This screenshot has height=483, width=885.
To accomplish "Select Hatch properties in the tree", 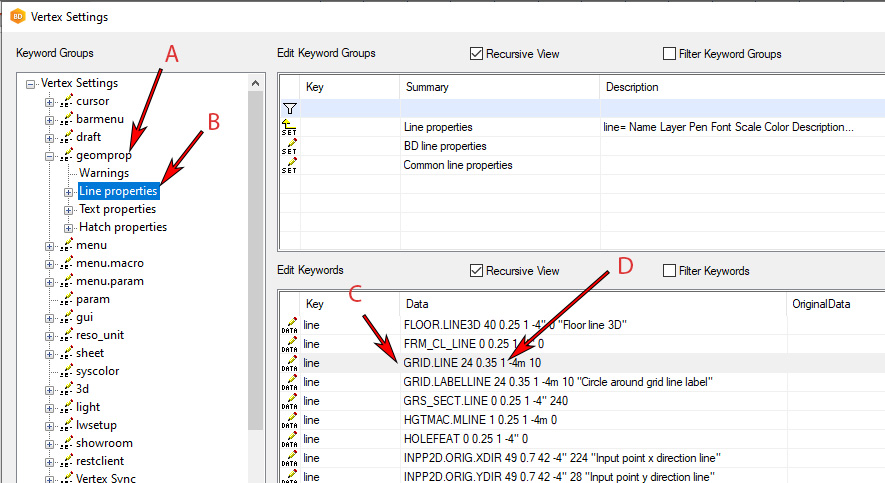I will [123, 227].
